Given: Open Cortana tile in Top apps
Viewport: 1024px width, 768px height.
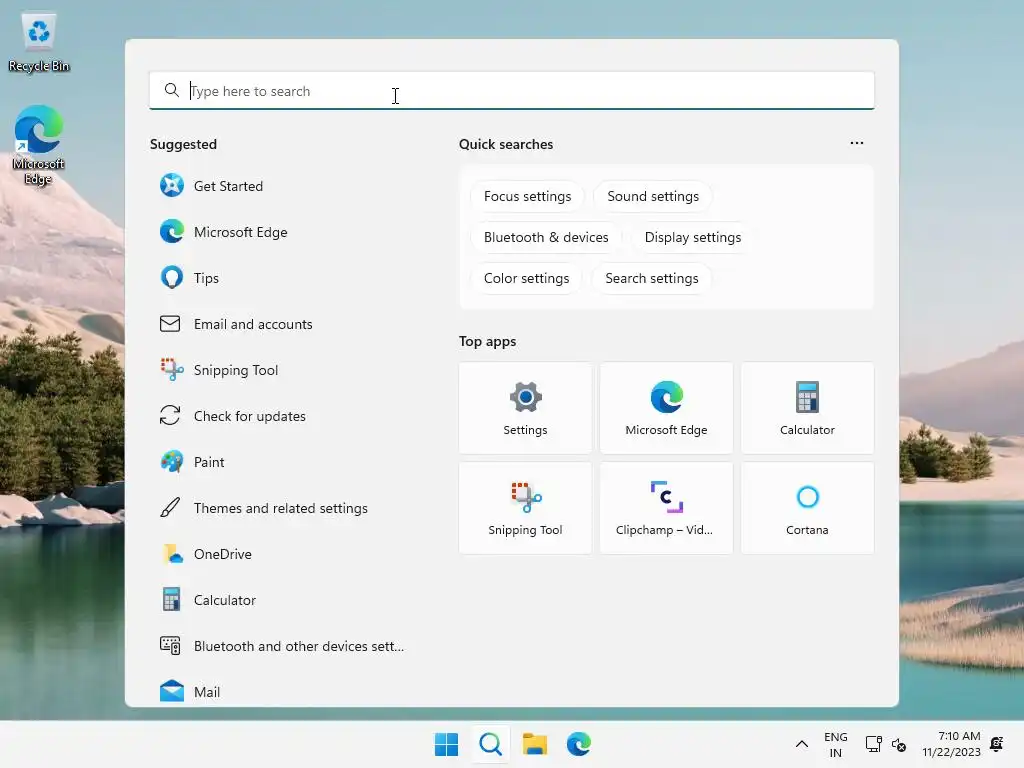Looking at the screenshot, I should click(x=807, y=508).
